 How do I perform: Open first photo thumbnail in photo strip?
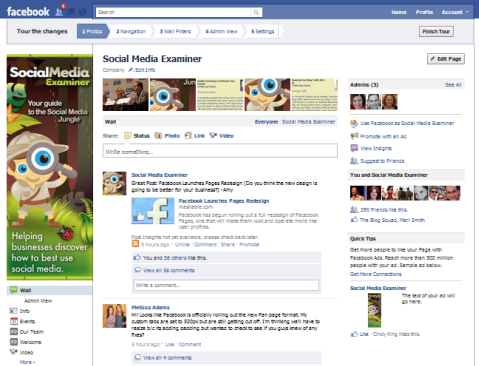coord(125,95)
